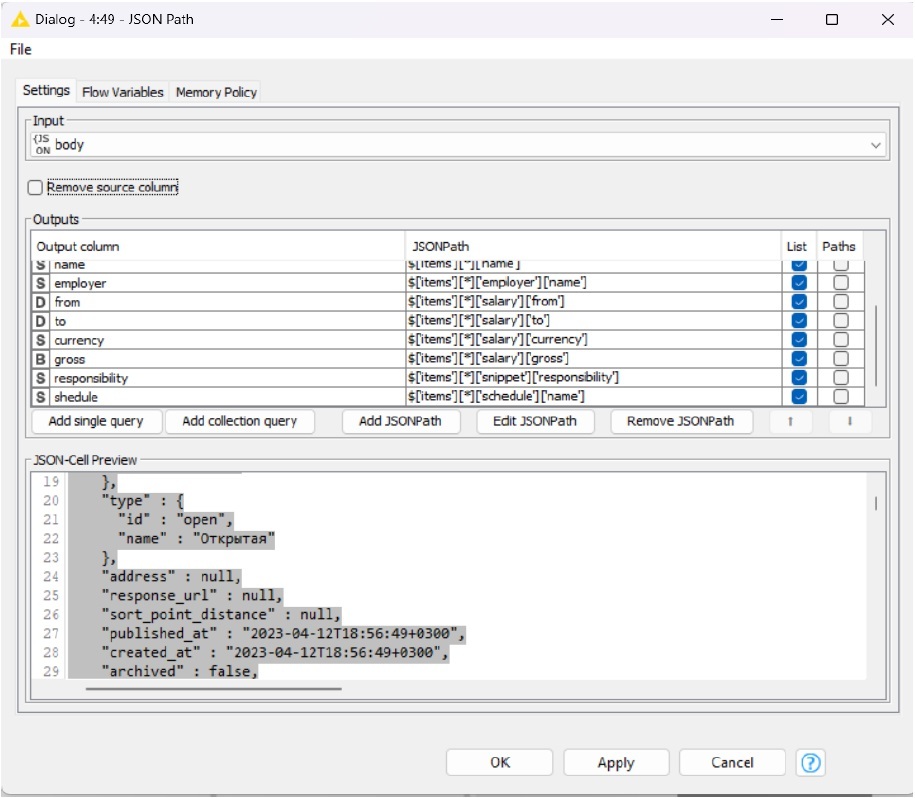The height and width of the screenshot is (798, 915).
Task: Click the help question mark icon
Action: (811, 763)
